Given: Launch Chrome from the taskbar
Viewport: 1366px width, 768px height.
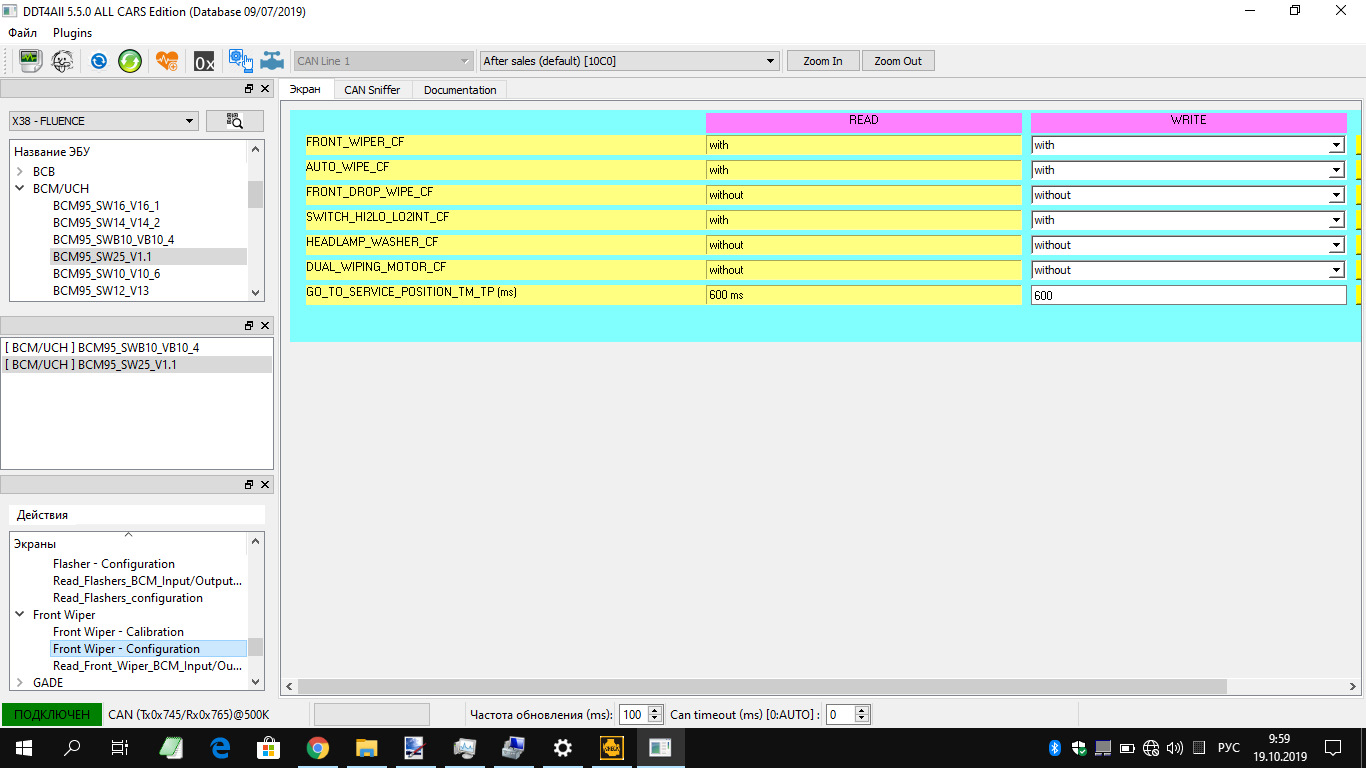Looking at the screenshot, I should point(318,748).
